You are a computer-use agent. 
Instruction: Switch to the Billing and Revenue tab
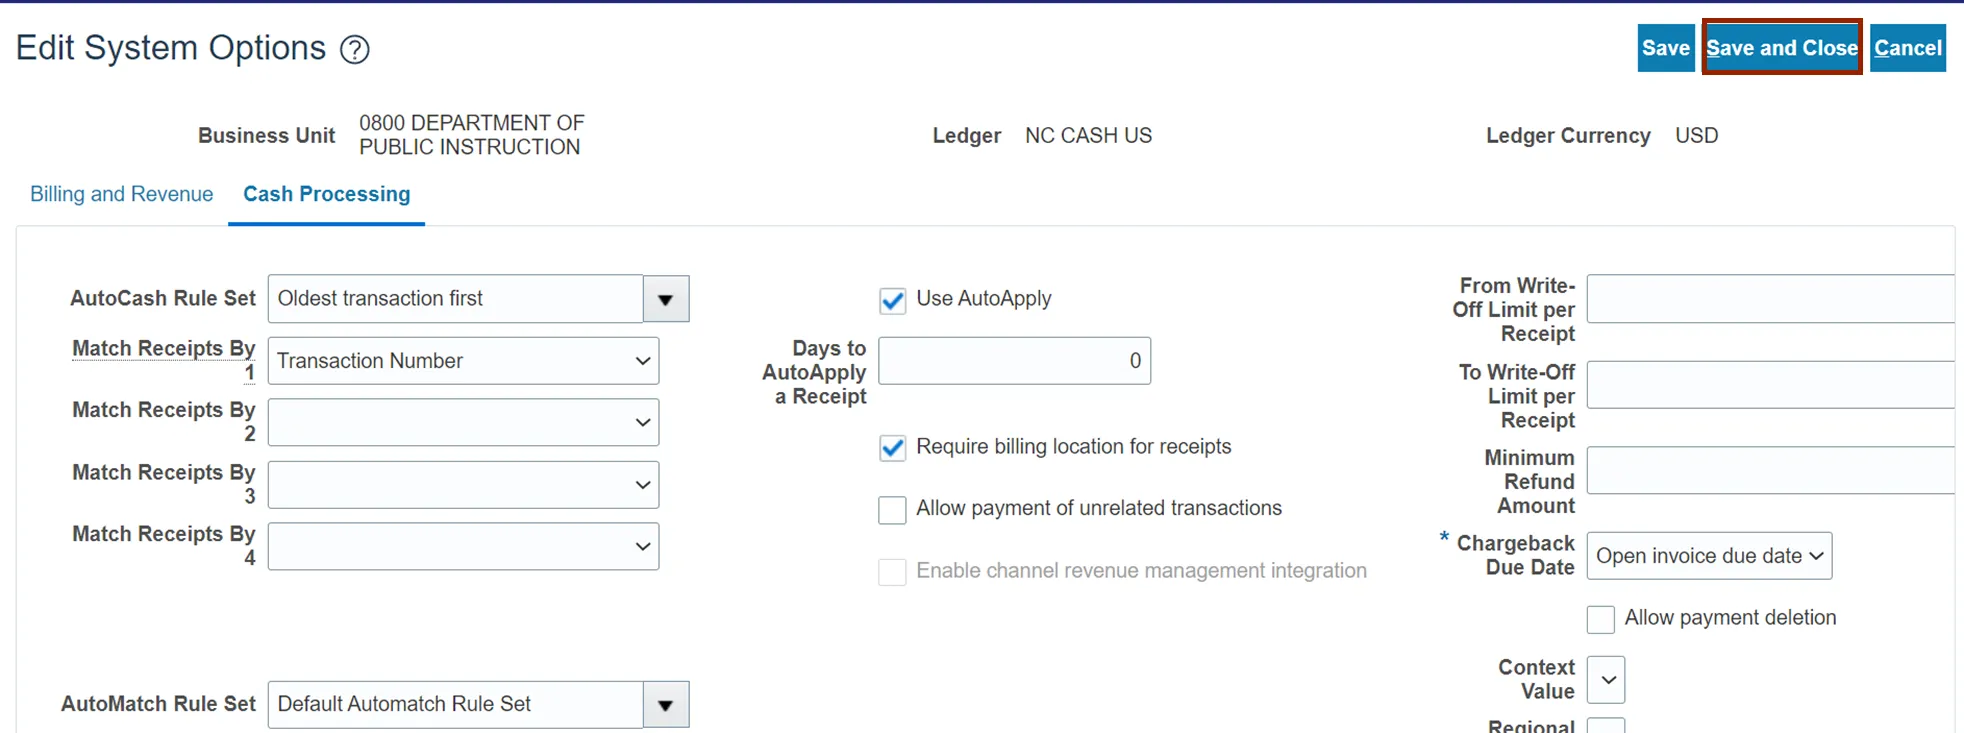tap(121, 194)
